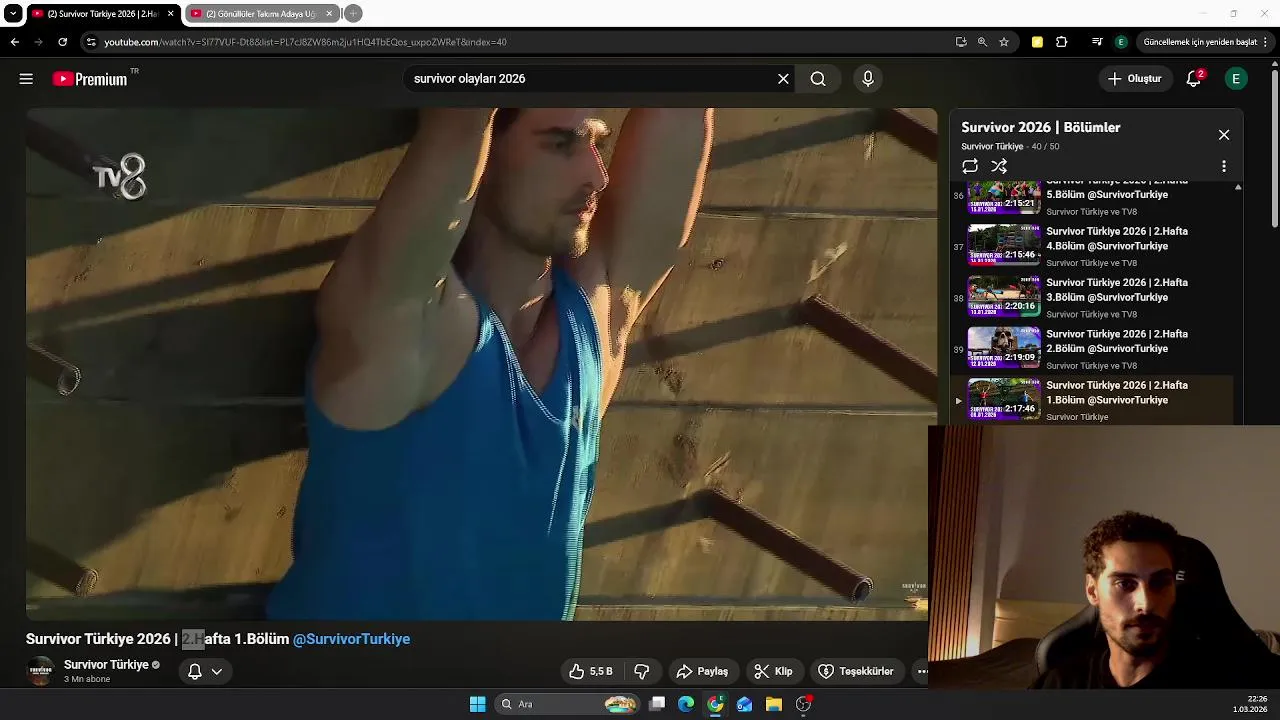The width and height of the screenshot is (1280, 720).
Task: Play 2.Hafta 3.Bölüm from playlist
Action: (x=1092, y=297)
